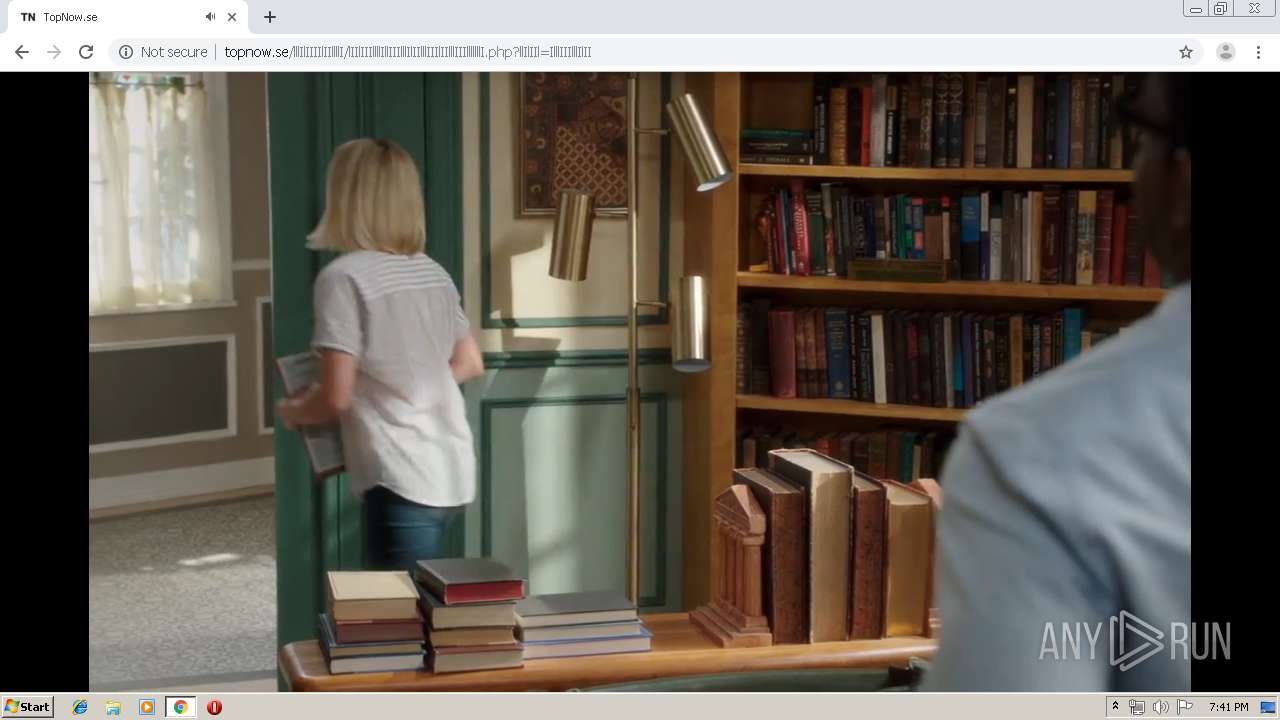Open the volume tray icon
The height and width of the screenshot is (720, 1280).
point(1160,707)
